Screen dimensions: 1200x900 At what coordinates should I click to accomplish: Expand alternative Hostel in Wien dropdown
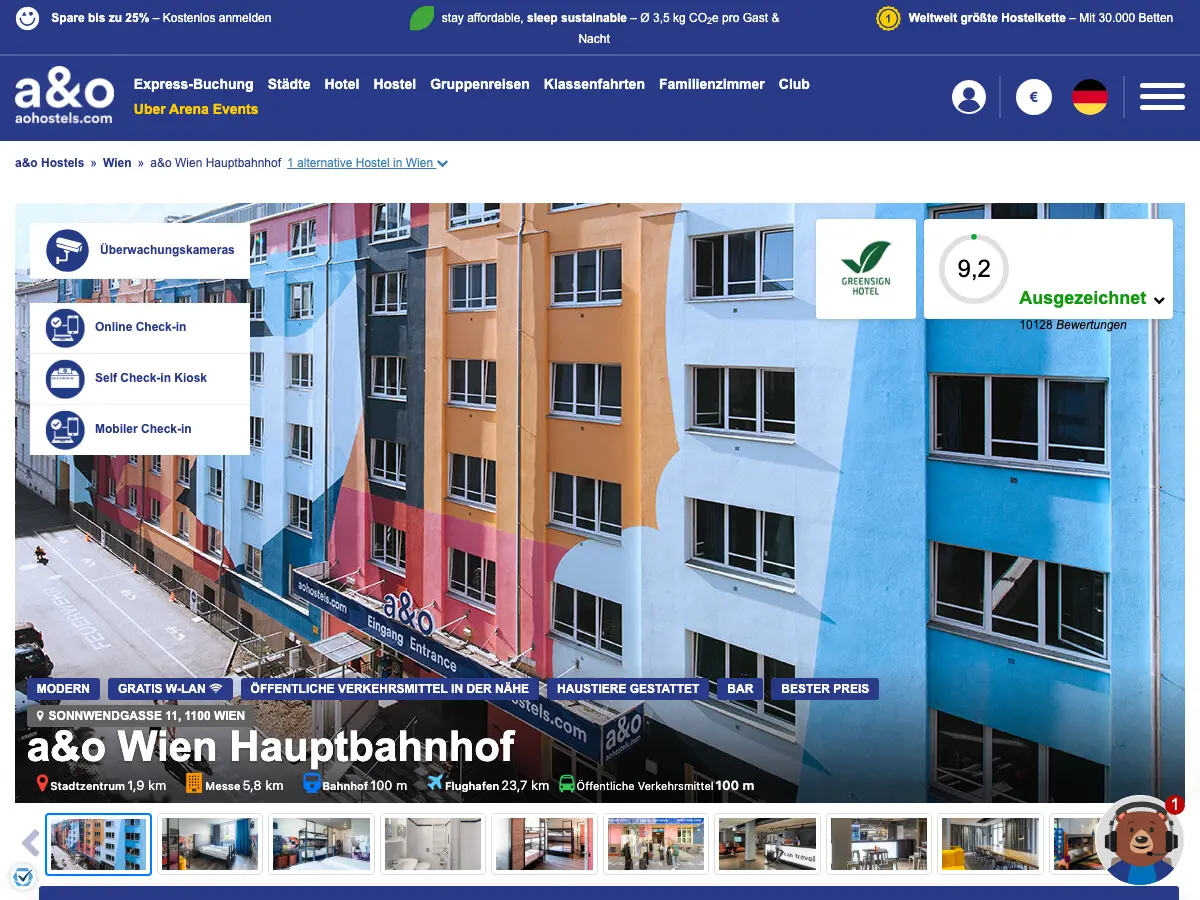tap(367, 163)
